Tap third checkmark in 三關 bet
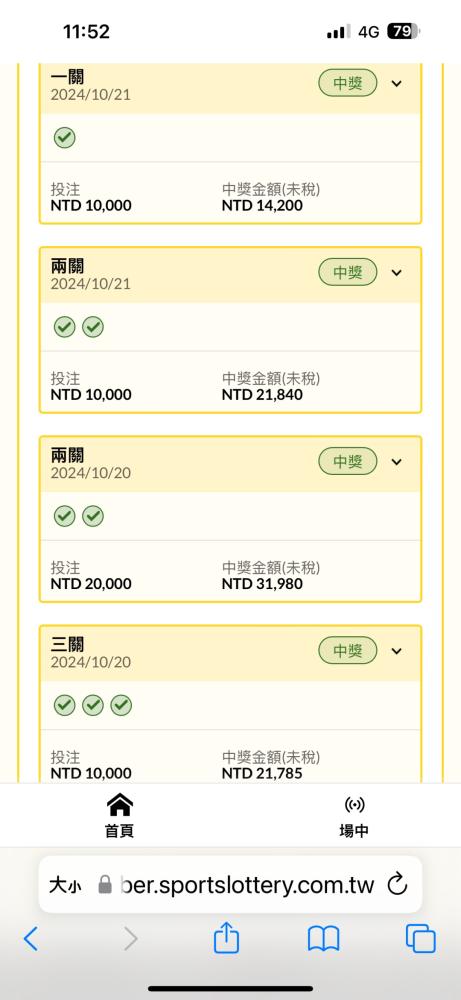Viewport: 461px width, 1000px height. coord(121,705)
